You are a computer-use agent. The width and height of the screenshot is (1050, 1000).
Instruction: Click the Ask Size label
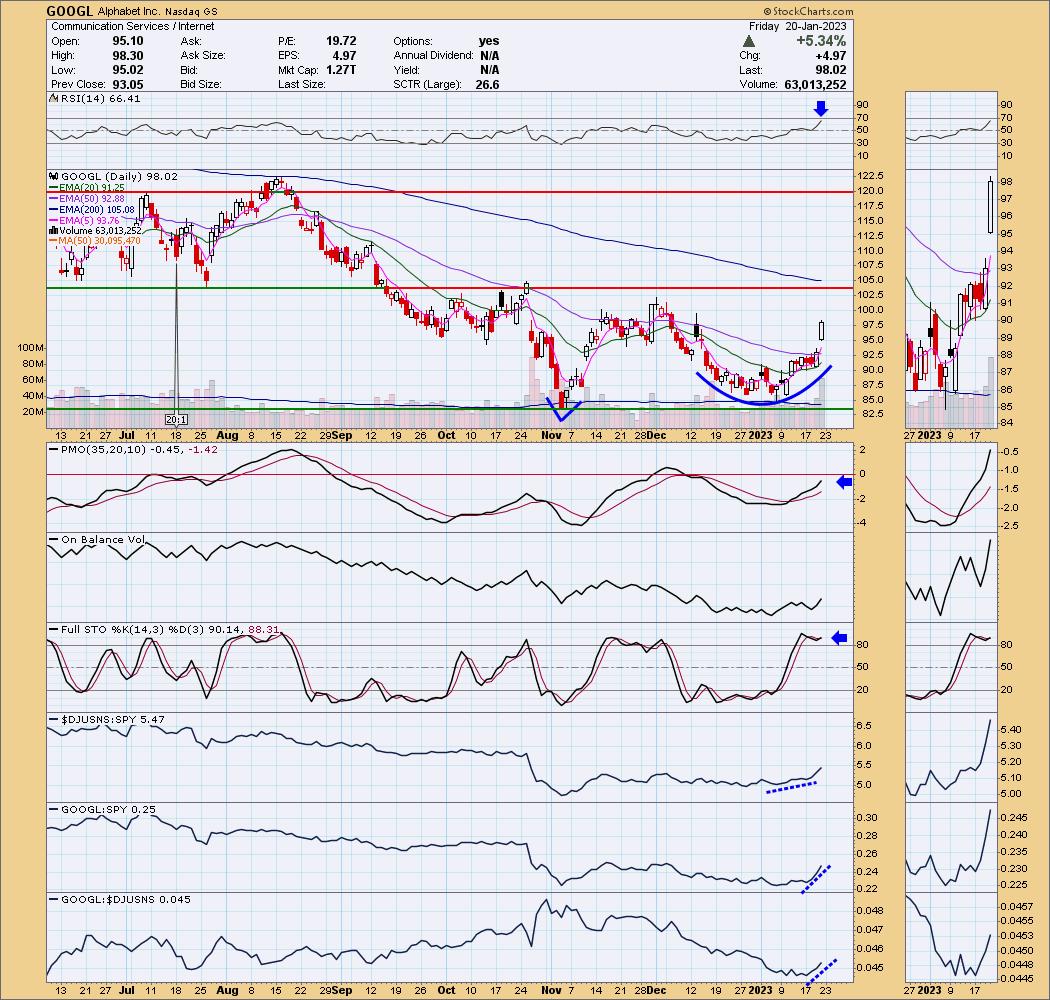tap(202, 56)
